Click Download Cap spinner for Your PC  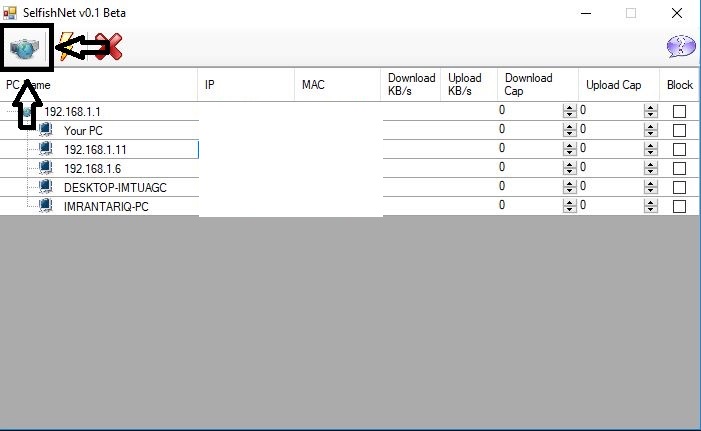tap(569, 130)
